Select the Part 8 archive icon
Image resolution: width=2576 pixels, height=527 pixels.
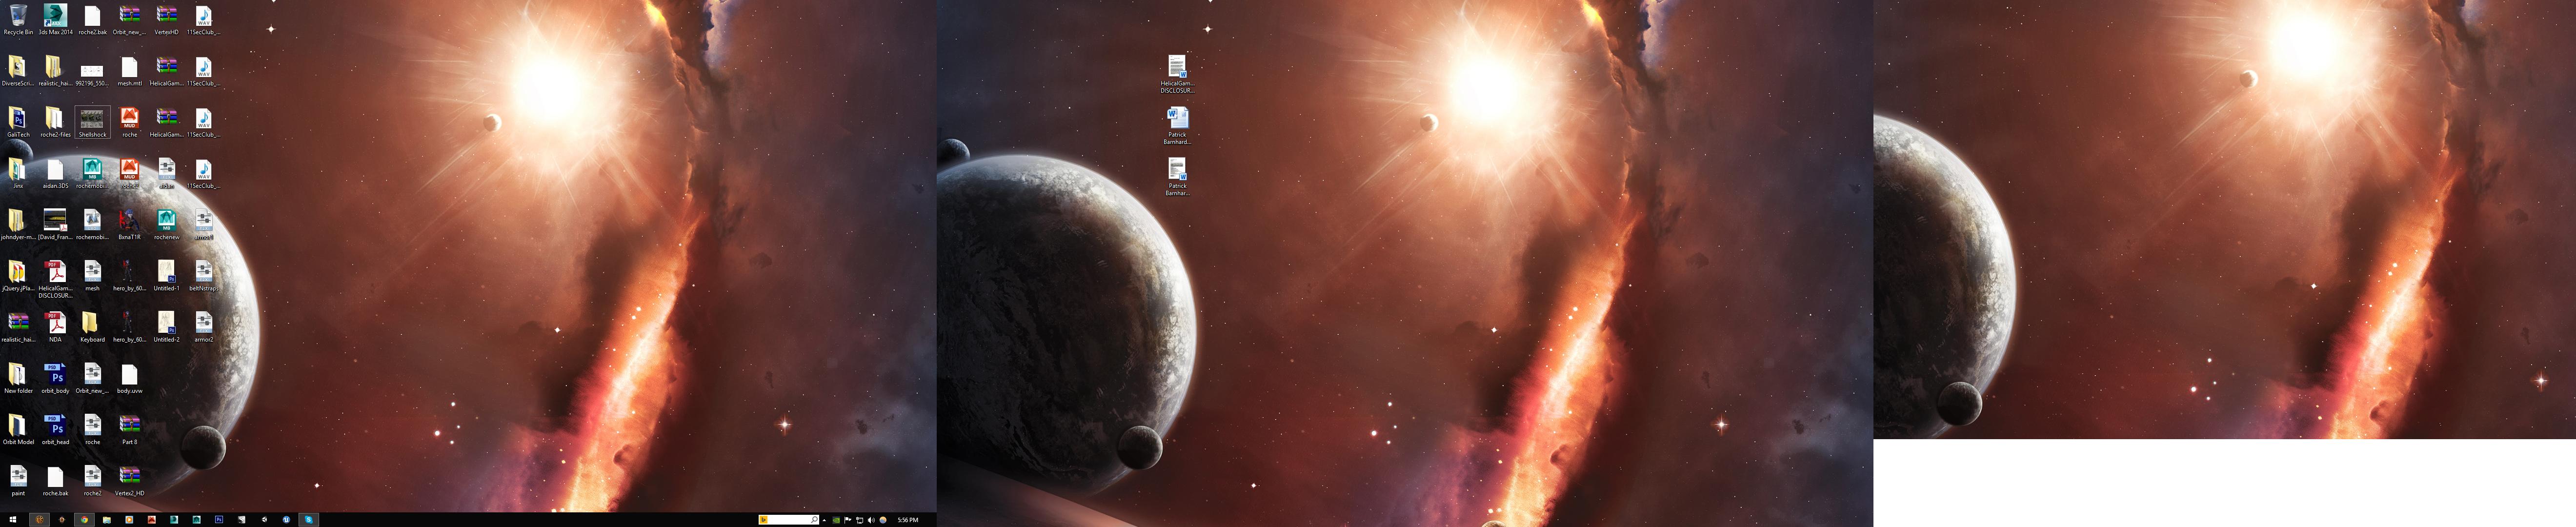(x=129, y=429)
